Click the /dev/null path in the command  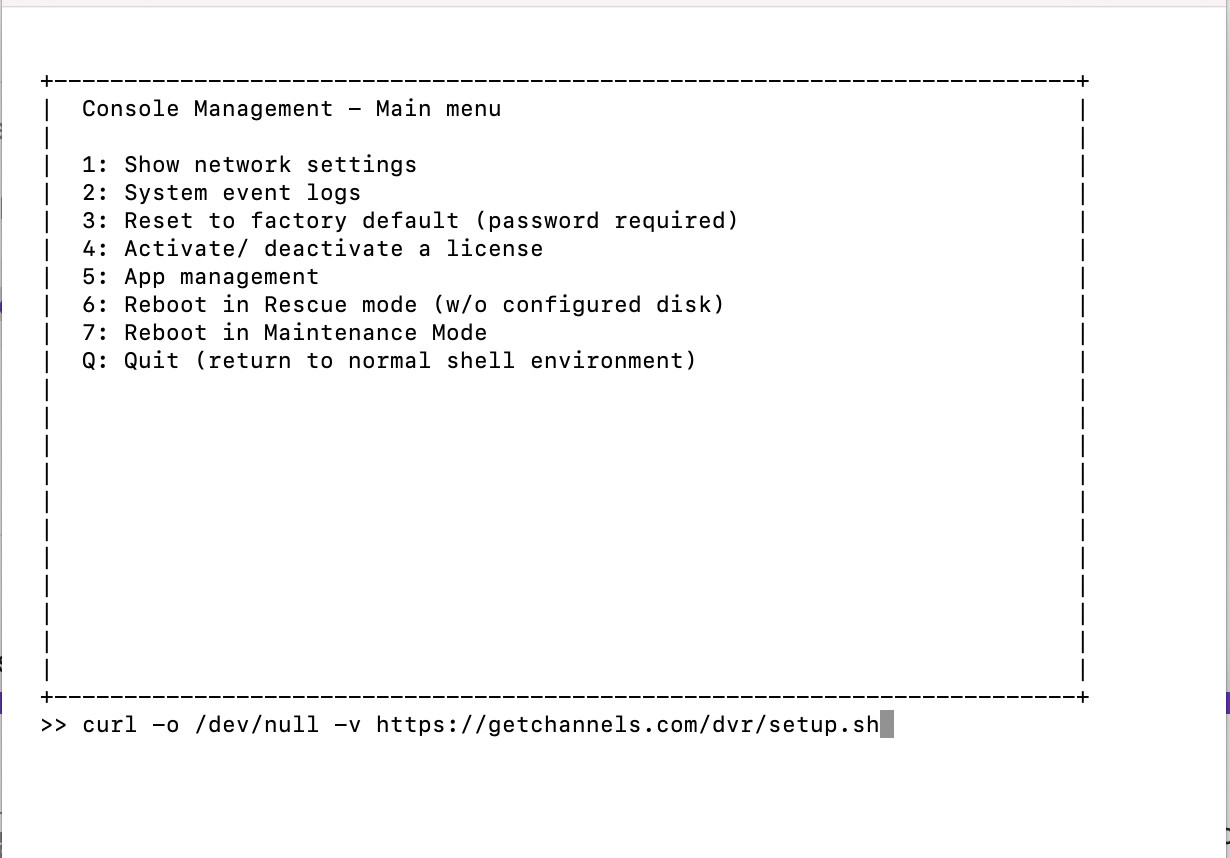pos(256,725)
